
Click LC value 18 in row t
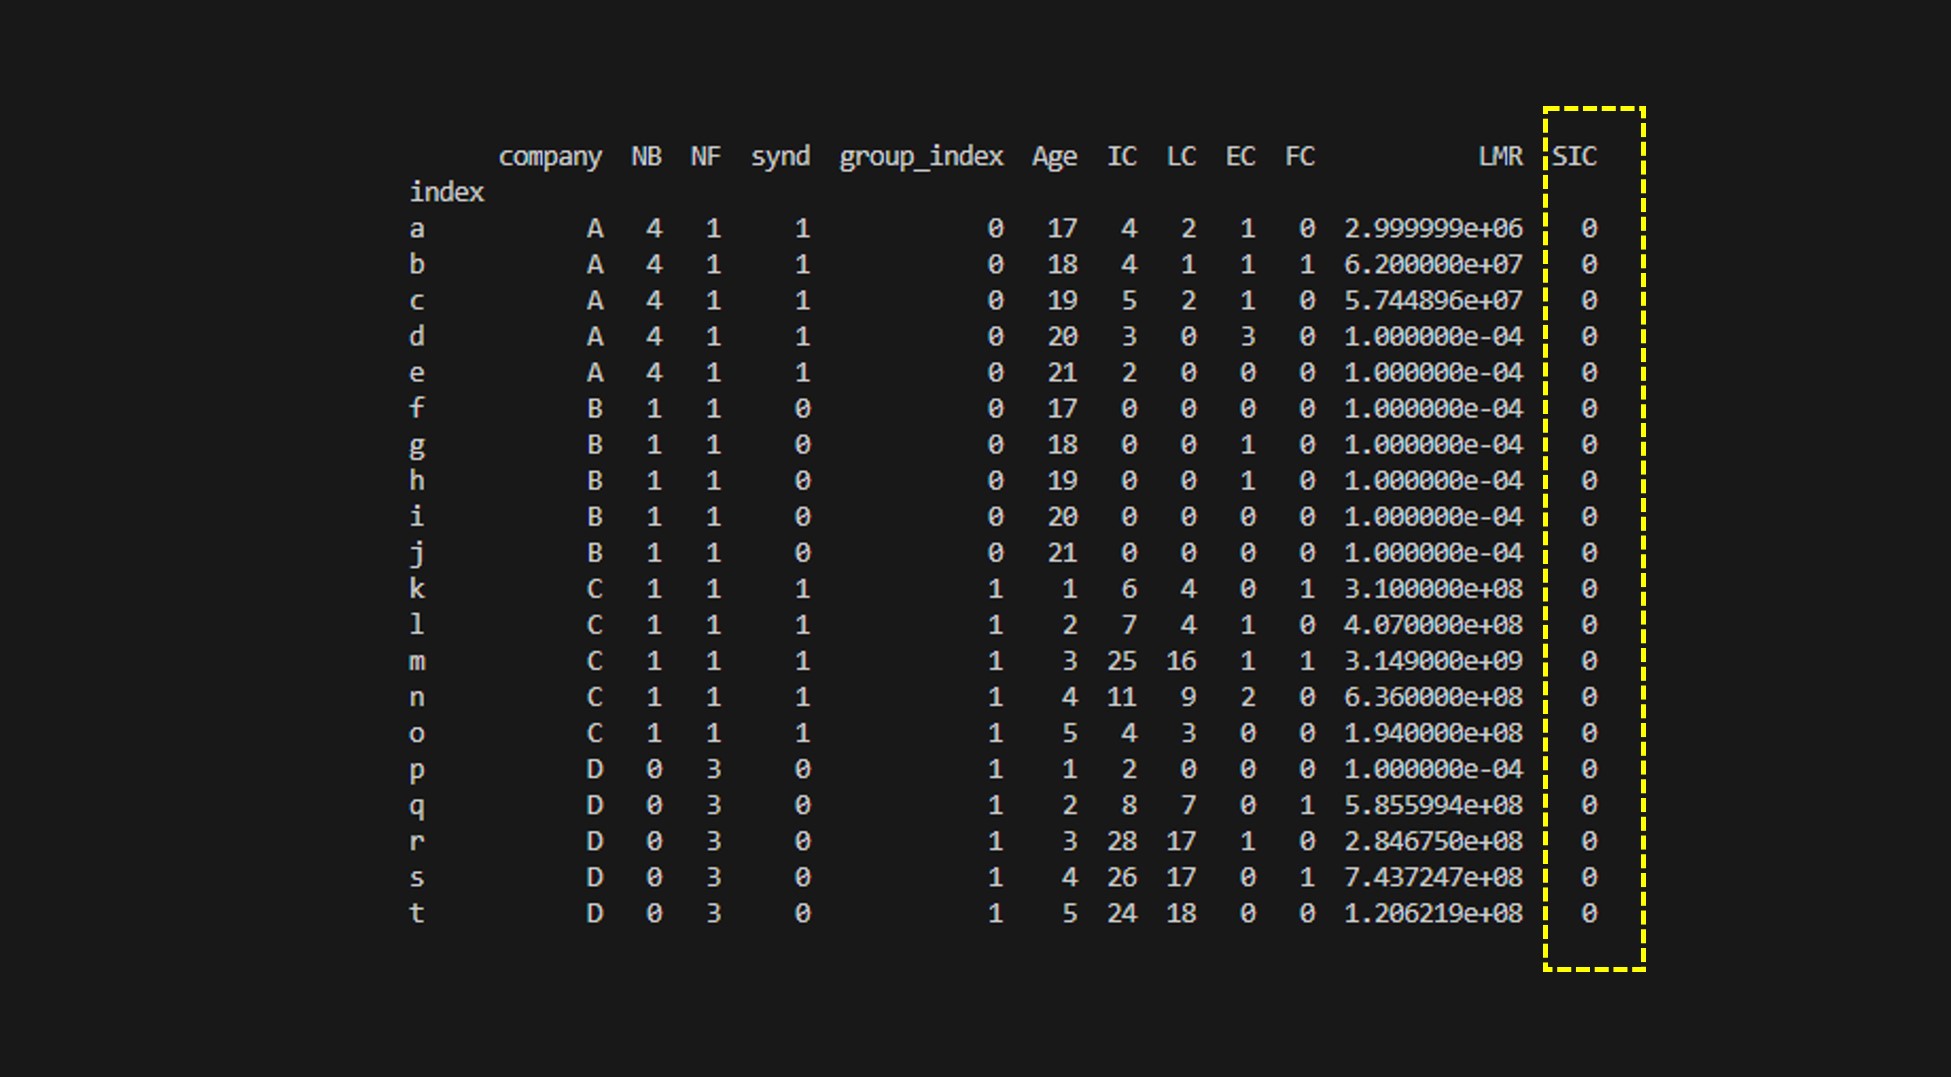coord(1181,913)
